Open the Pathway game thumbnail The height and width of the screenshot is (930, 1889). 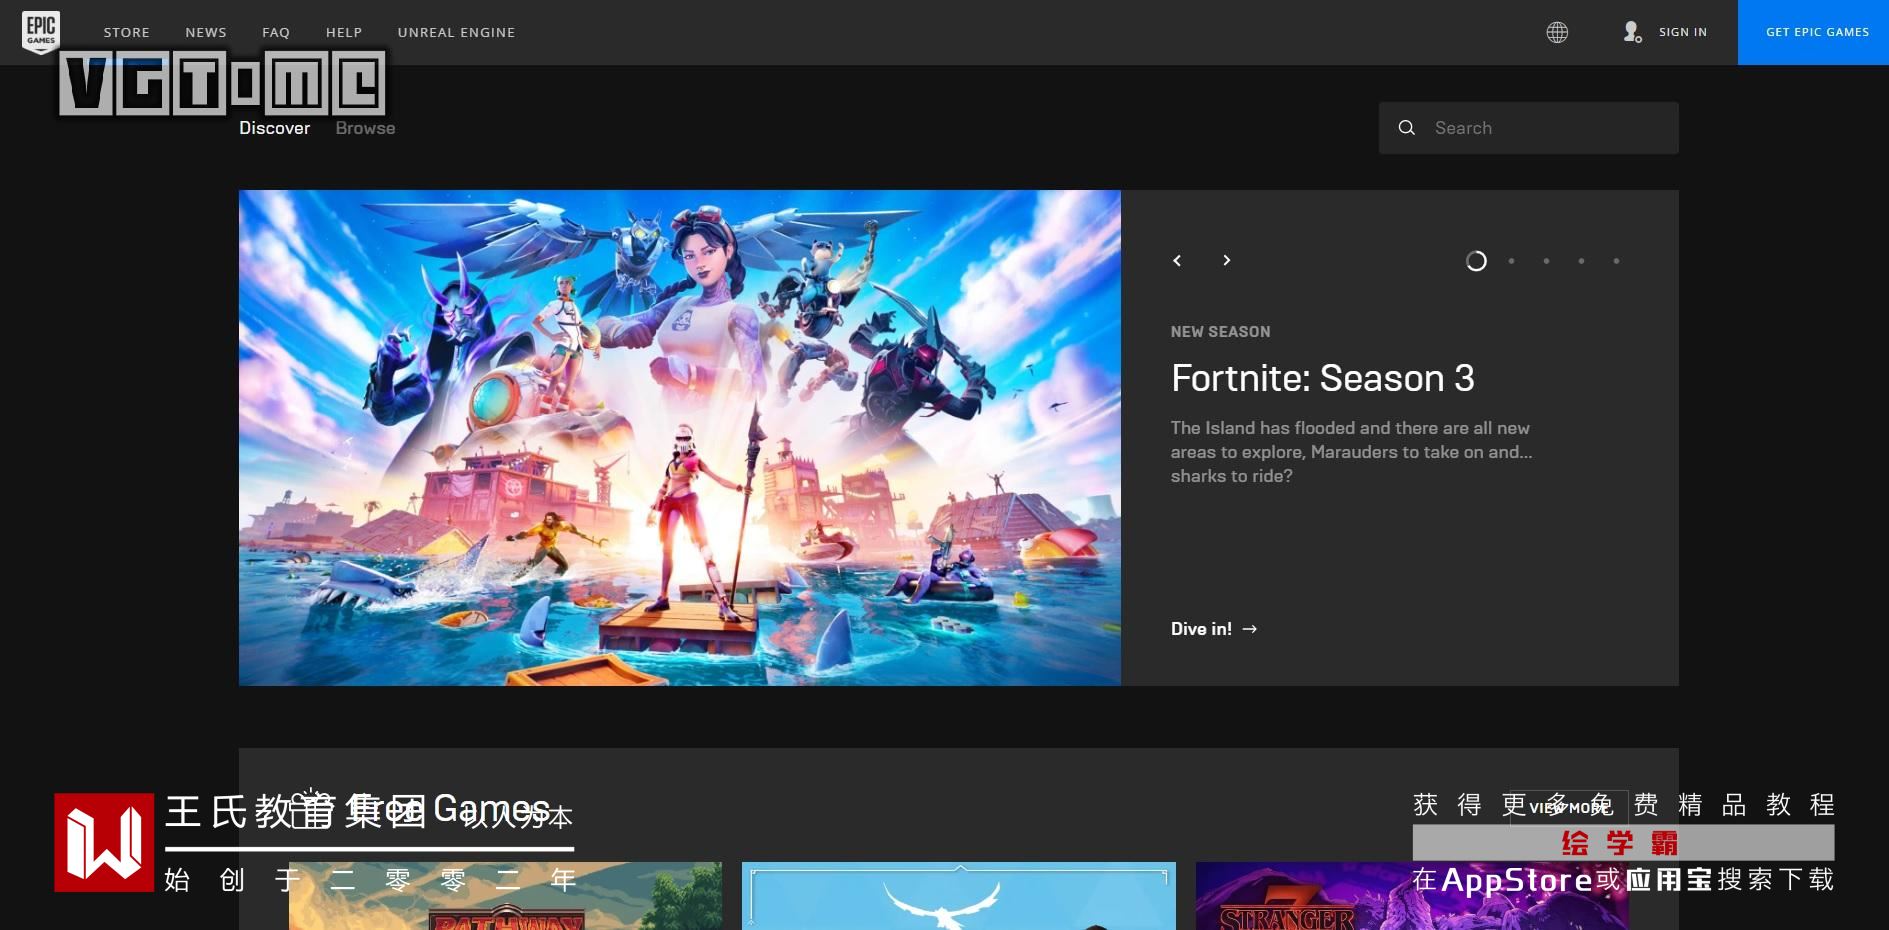pos(505,896)
